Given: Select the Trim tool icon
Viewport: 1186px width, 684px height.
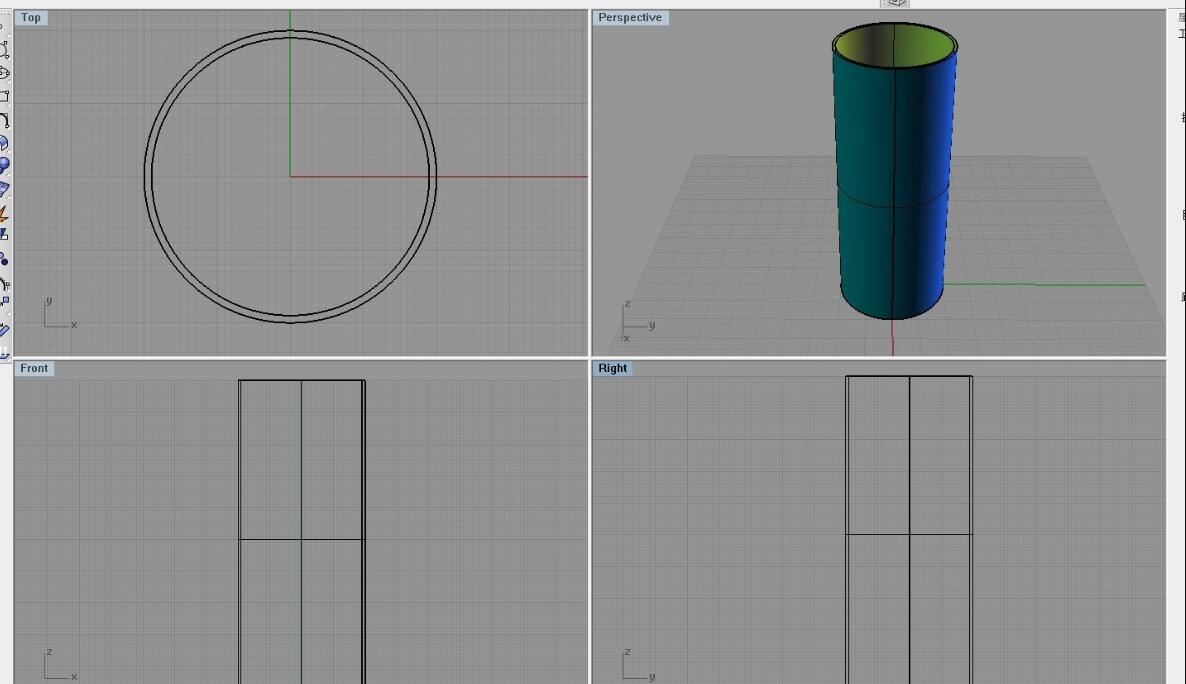Looking at the screenshot, I should [4, 235].
